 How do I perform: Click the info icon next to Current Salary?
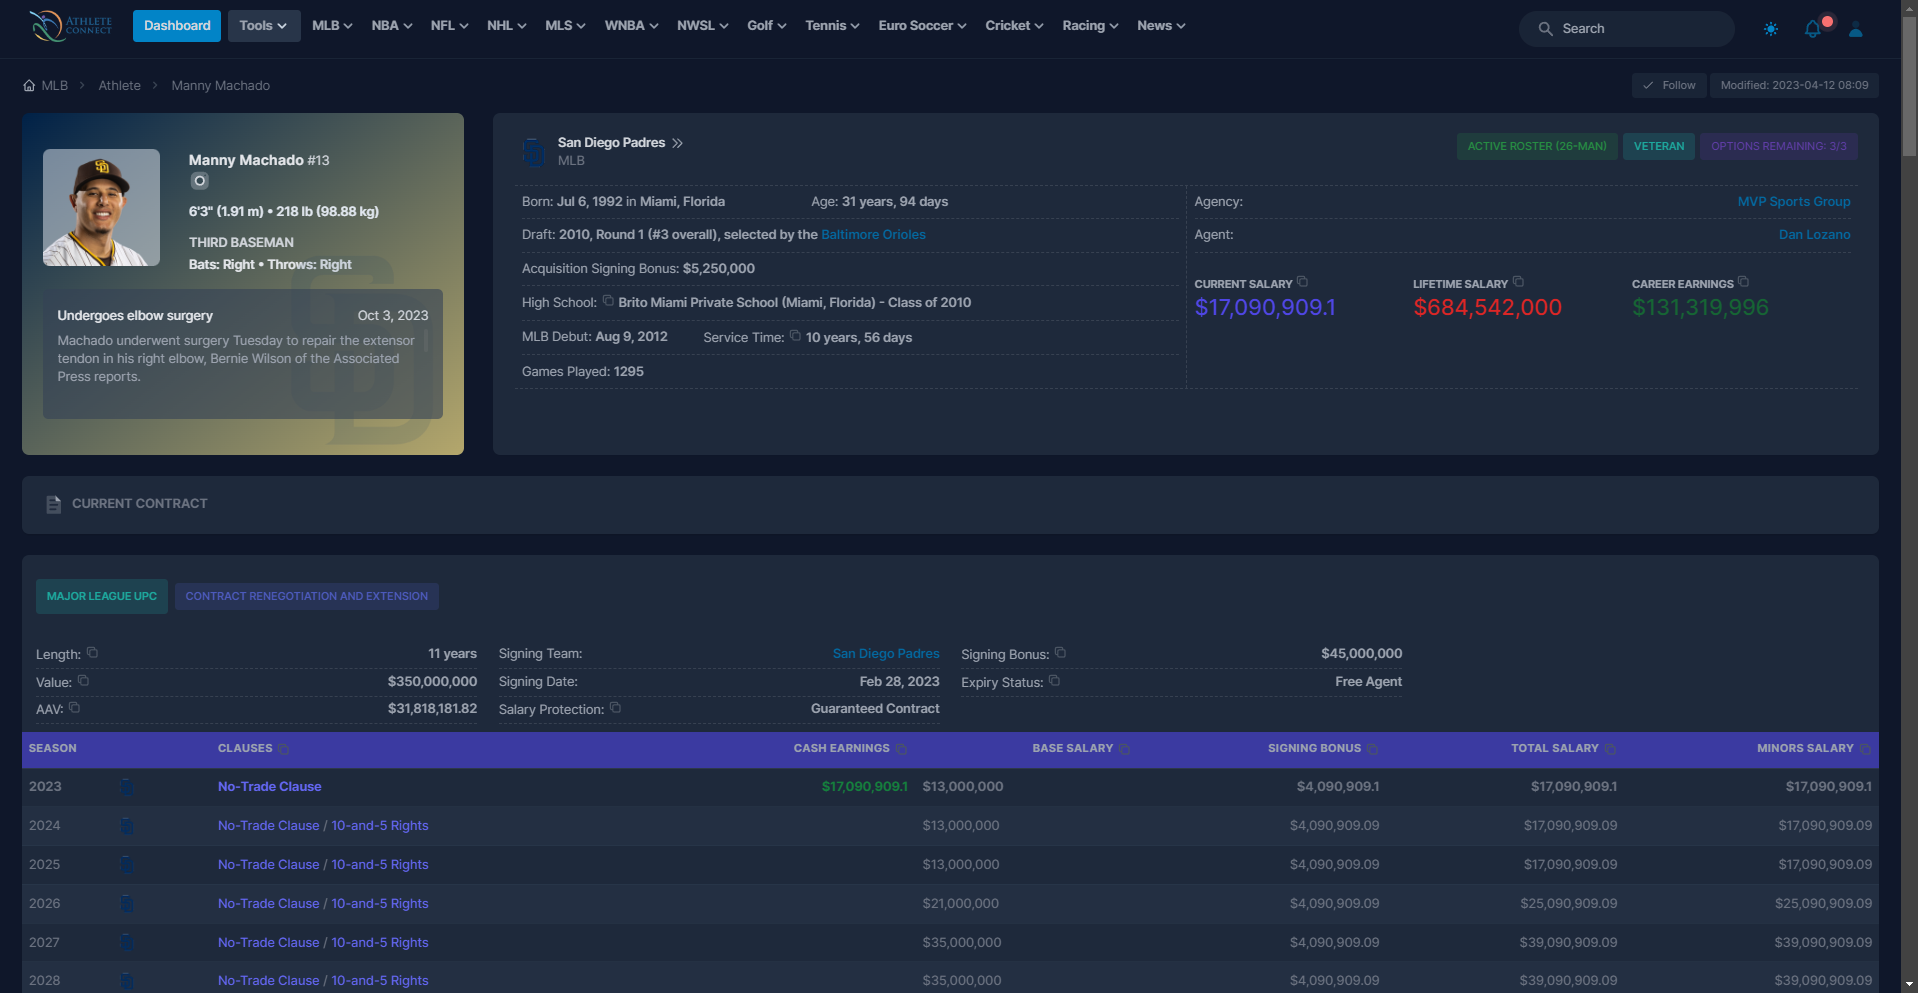[1302, 282]
